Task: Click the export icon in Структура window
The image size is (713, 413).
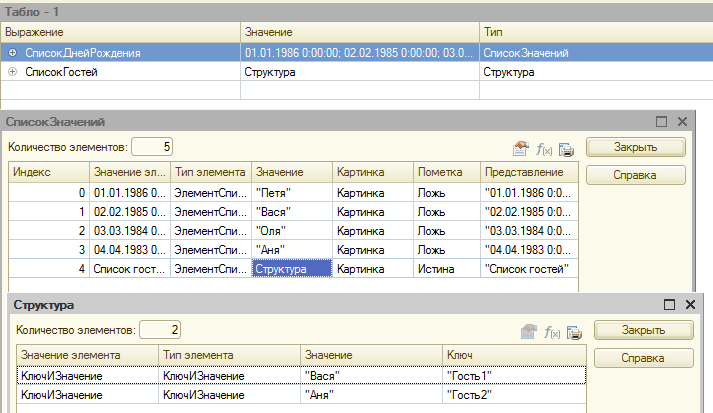Action: (529, 332)
